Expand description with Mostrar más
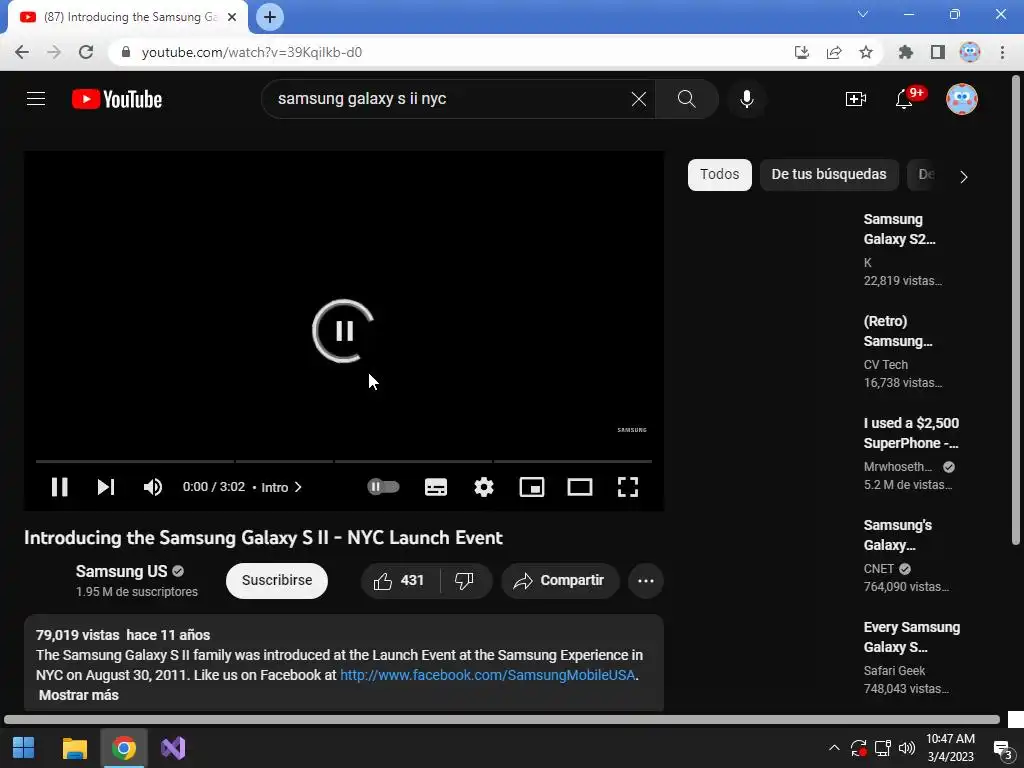This screenshot has width=1024, height=768. pos(79,695)
